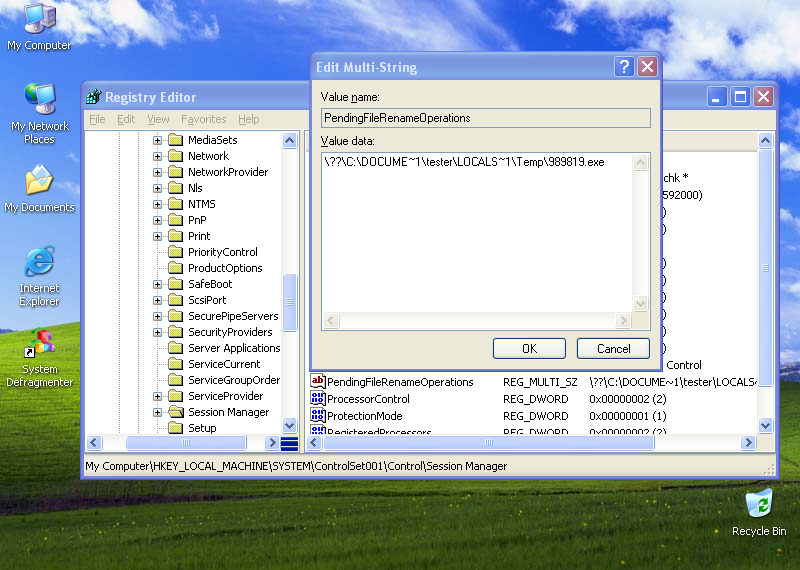This screenshot has width=800, height=570.
Task: Expand the PnP tree node
Action: (x=157, y=220)
